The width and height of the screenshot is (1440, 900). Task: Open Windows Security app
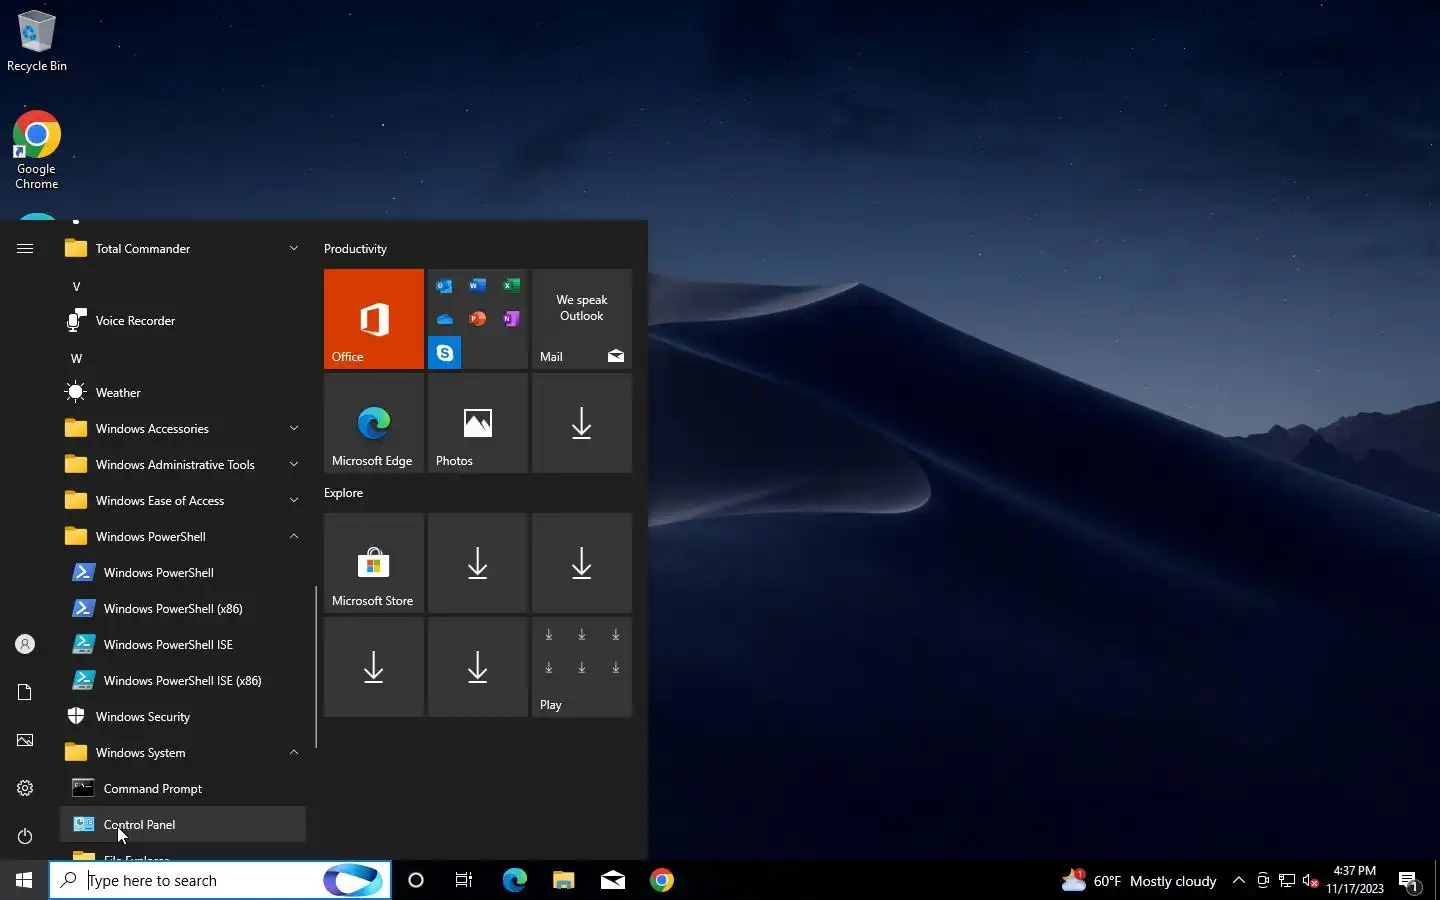[x=183, y=716]
